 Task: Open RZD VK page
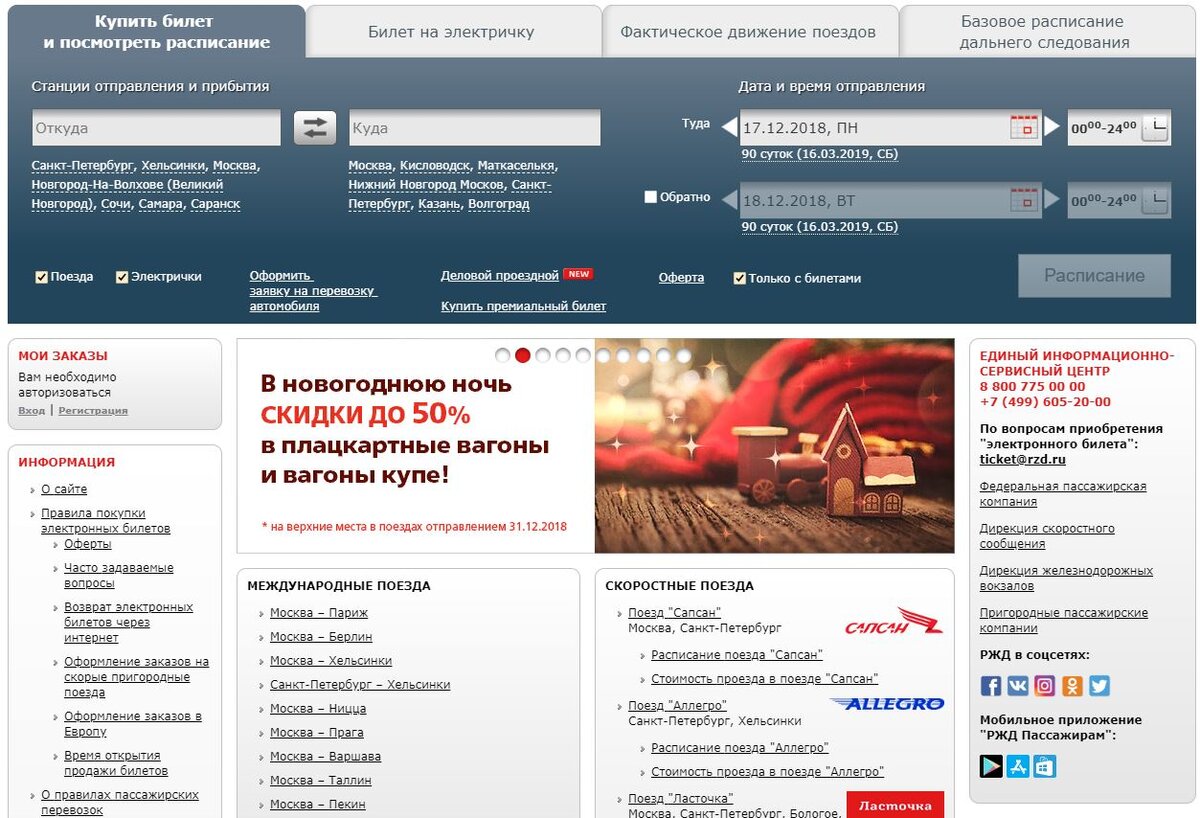[1018, 686]
